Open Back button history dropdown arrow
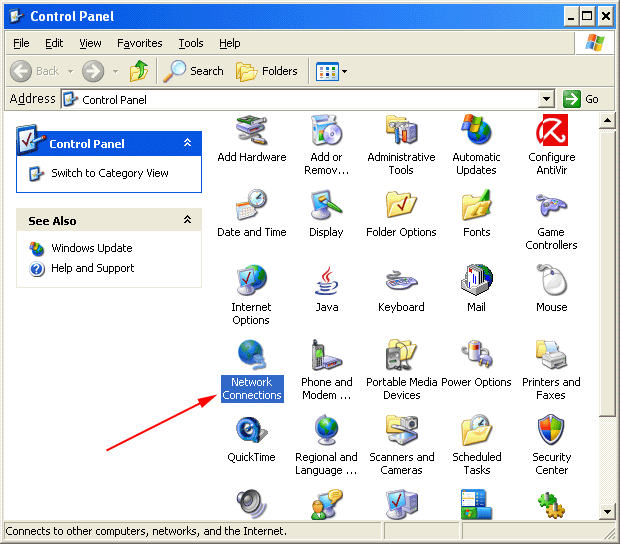 [x=70, y=72]
